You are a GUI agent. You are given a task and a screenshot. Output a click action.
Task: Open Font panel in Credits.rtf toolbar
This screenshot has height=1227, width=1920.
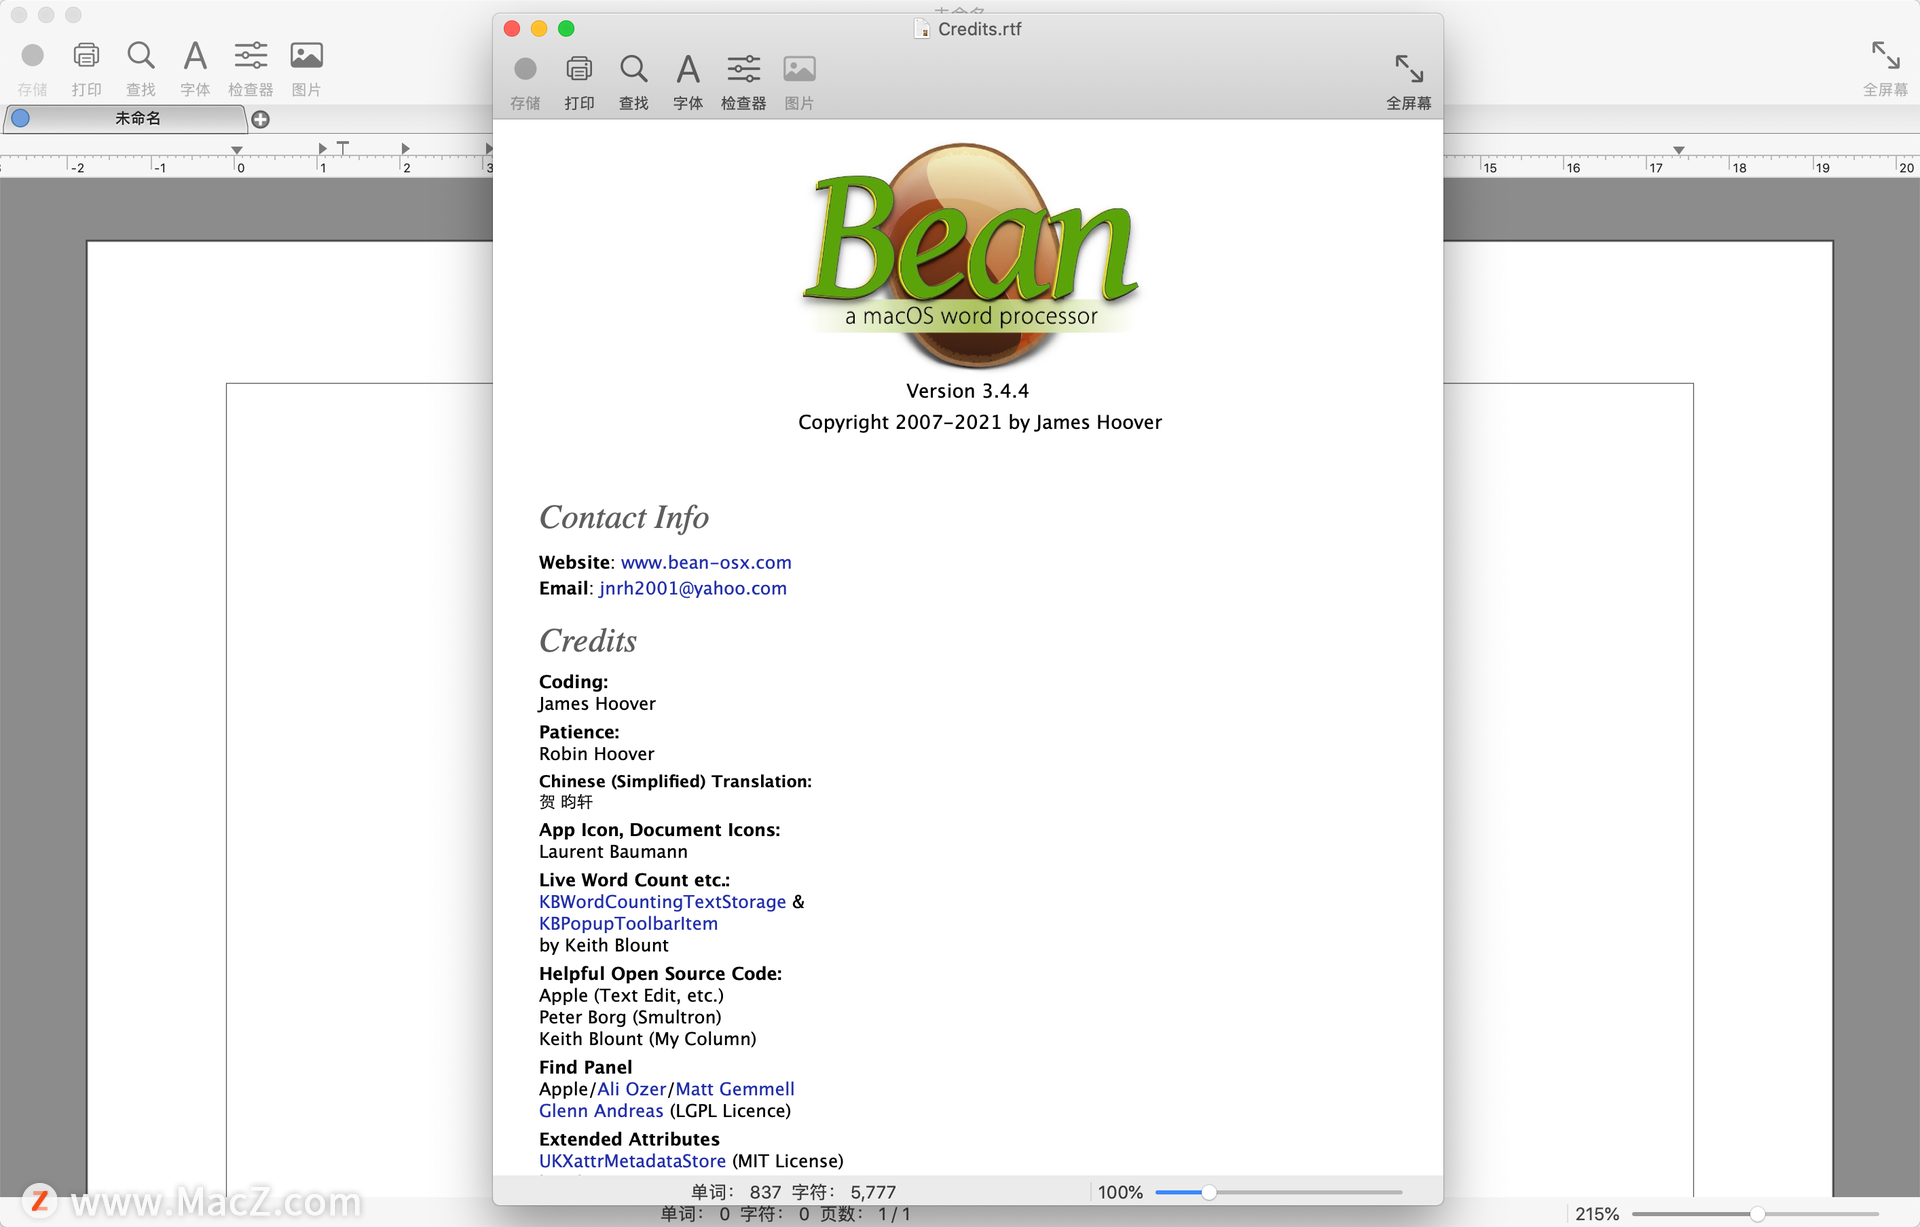coord(688,69)
